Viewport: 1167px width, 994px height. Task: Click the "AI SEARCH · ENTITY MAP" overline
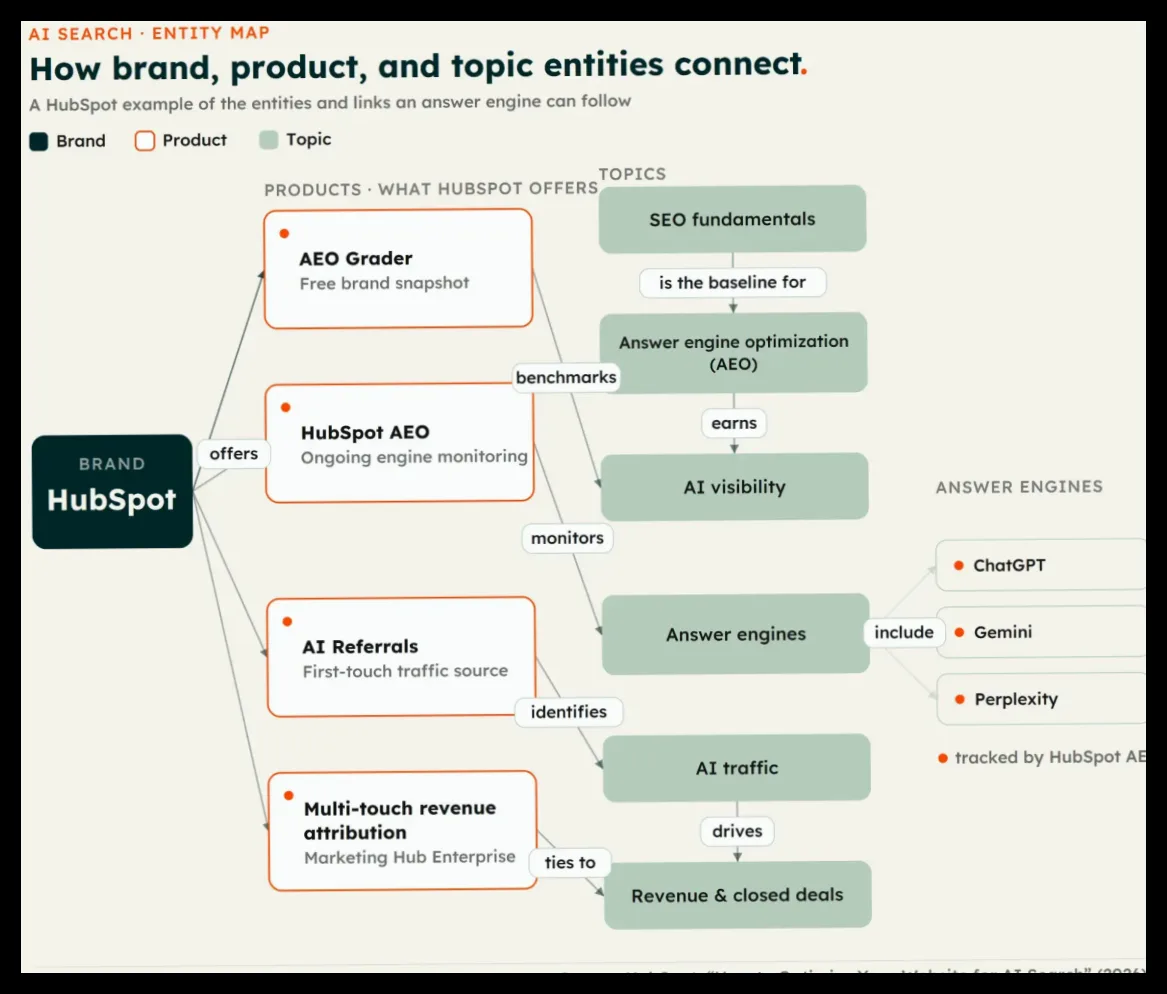(x=149, y=33)
